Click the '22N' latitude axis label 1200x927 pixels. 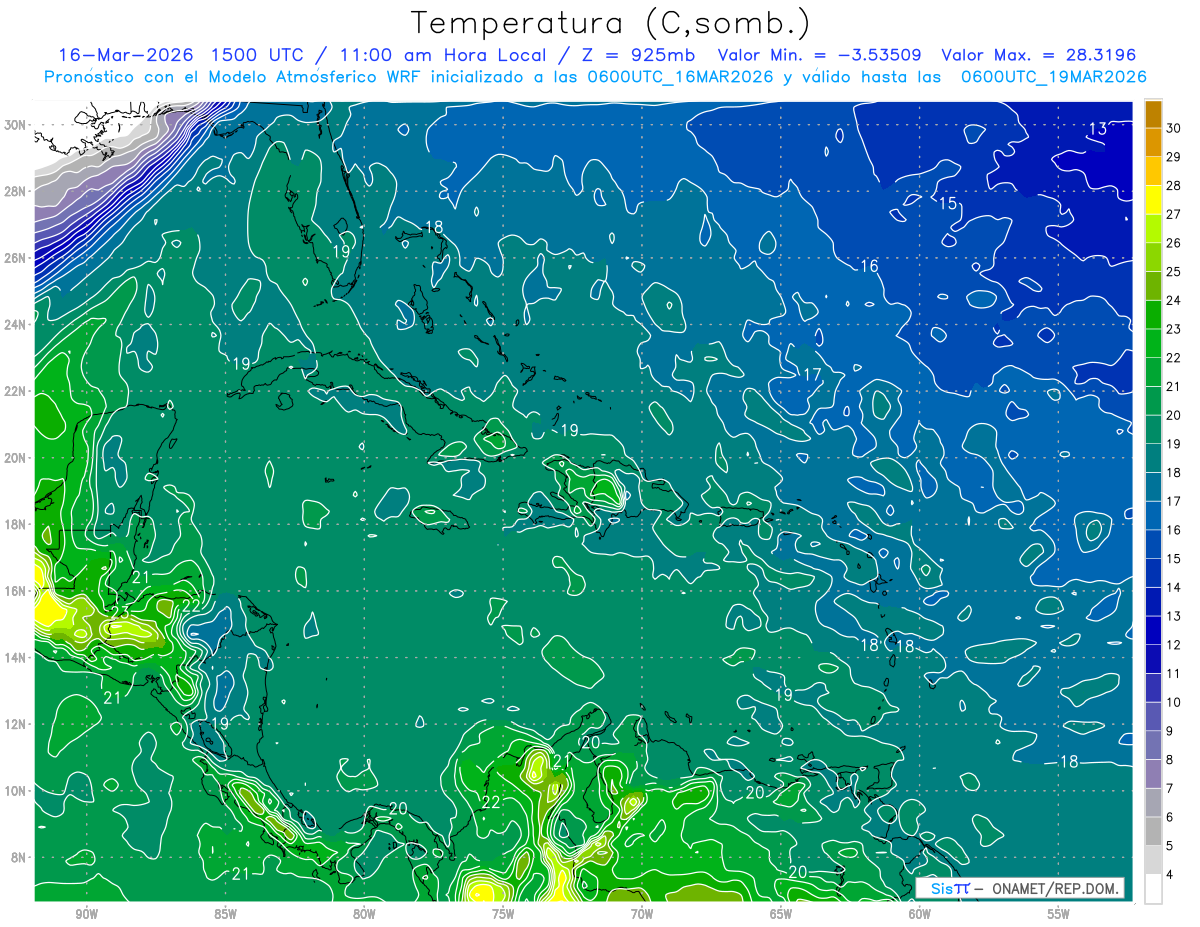[16, 391]
